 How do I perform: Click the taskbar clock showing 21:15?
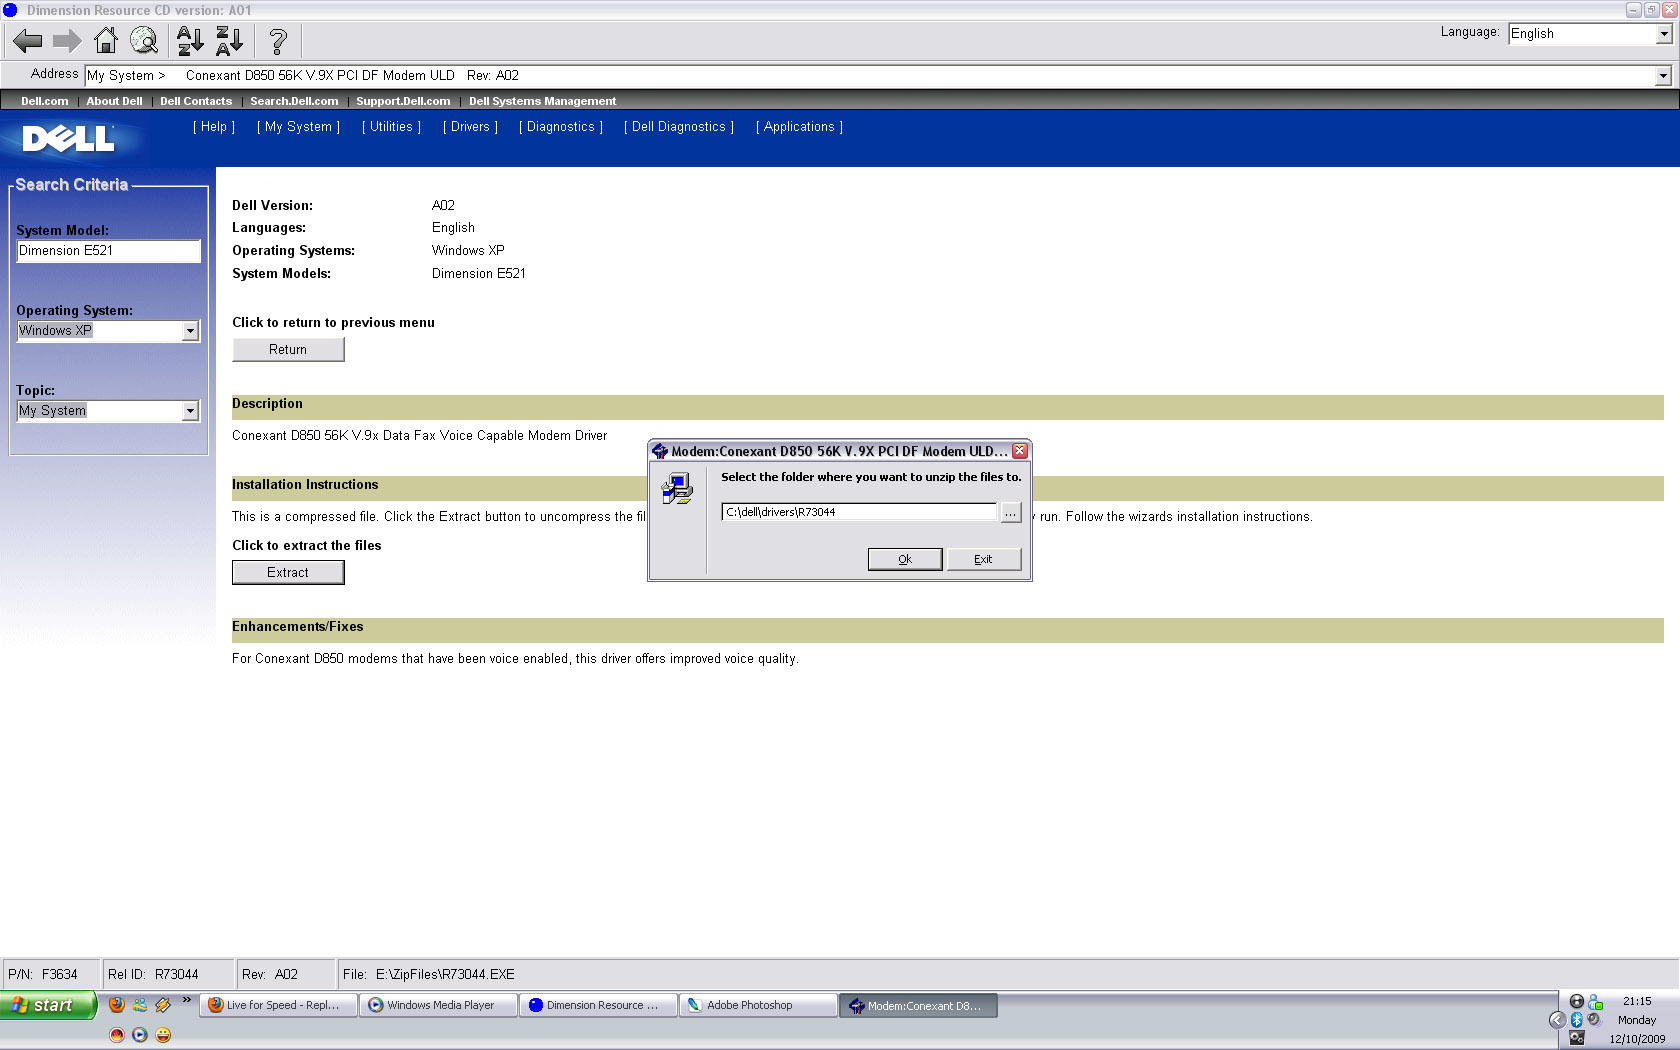[1637, 1001]
